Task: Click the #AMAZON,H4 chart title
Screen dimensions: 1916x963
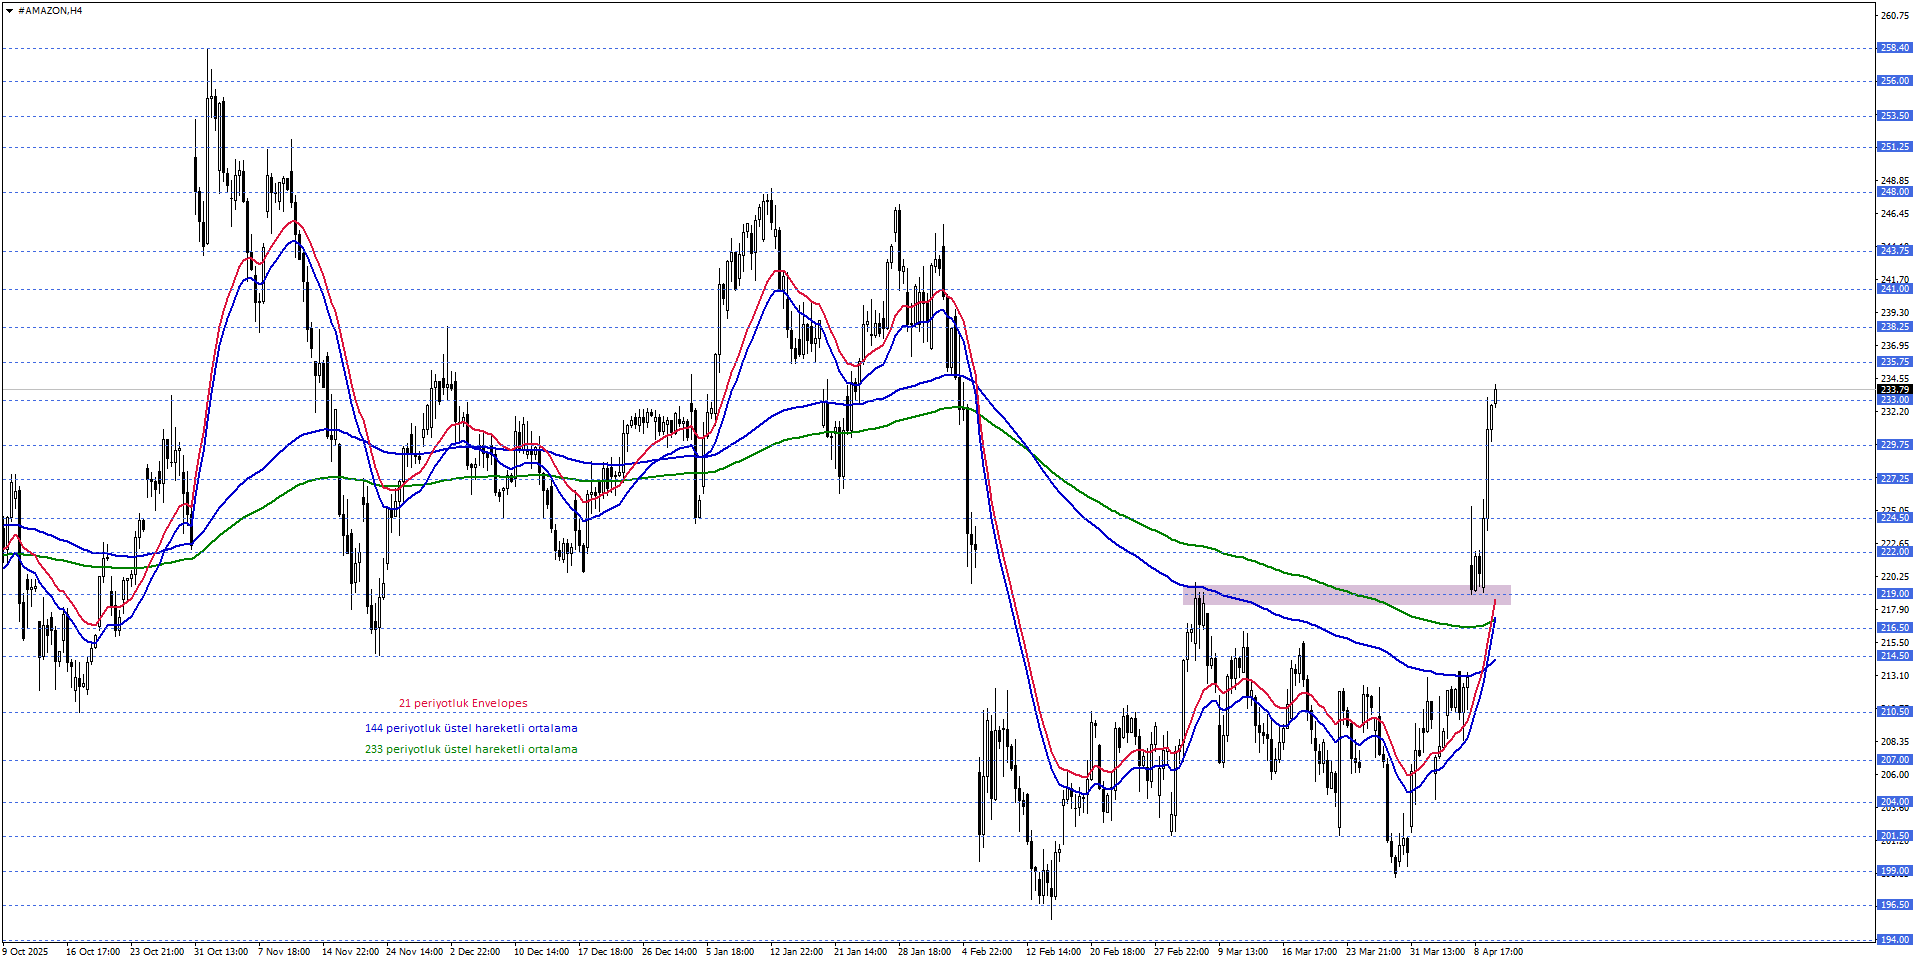Action: (x=50, y=11)
